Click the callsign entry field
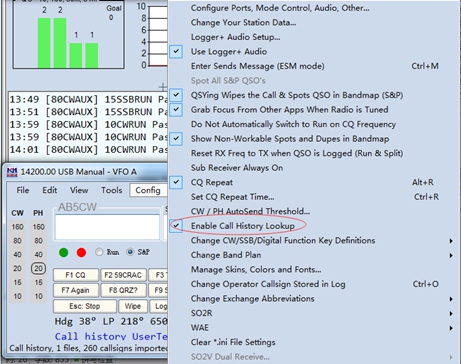Image resolution: width=461 pixels, height=364 pixels. pos(107,227)
